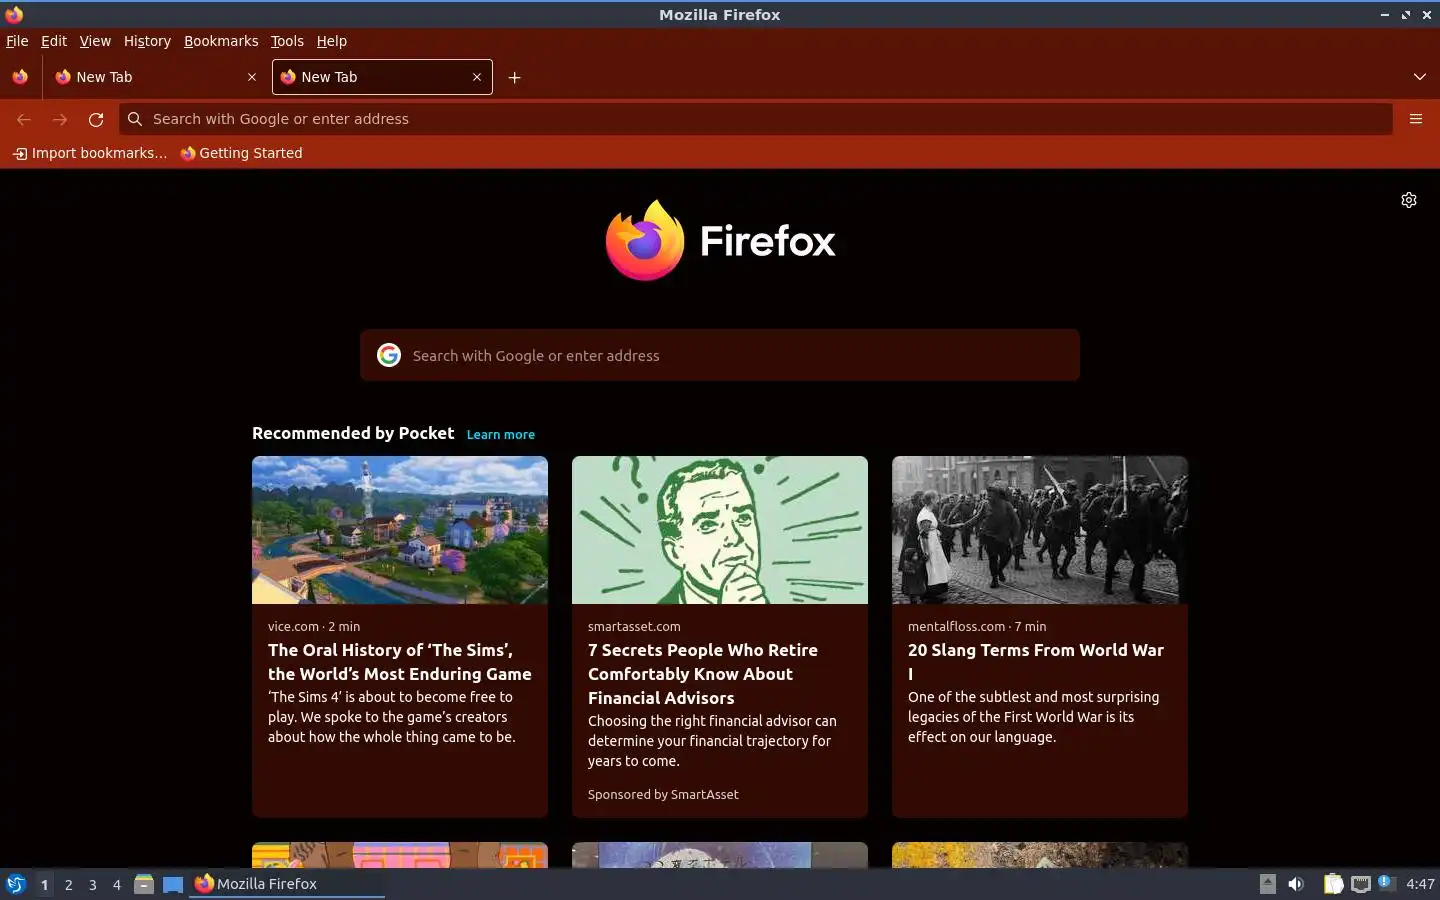
Task: Open the Firefox View pinned icon
Action: point(20,77)
